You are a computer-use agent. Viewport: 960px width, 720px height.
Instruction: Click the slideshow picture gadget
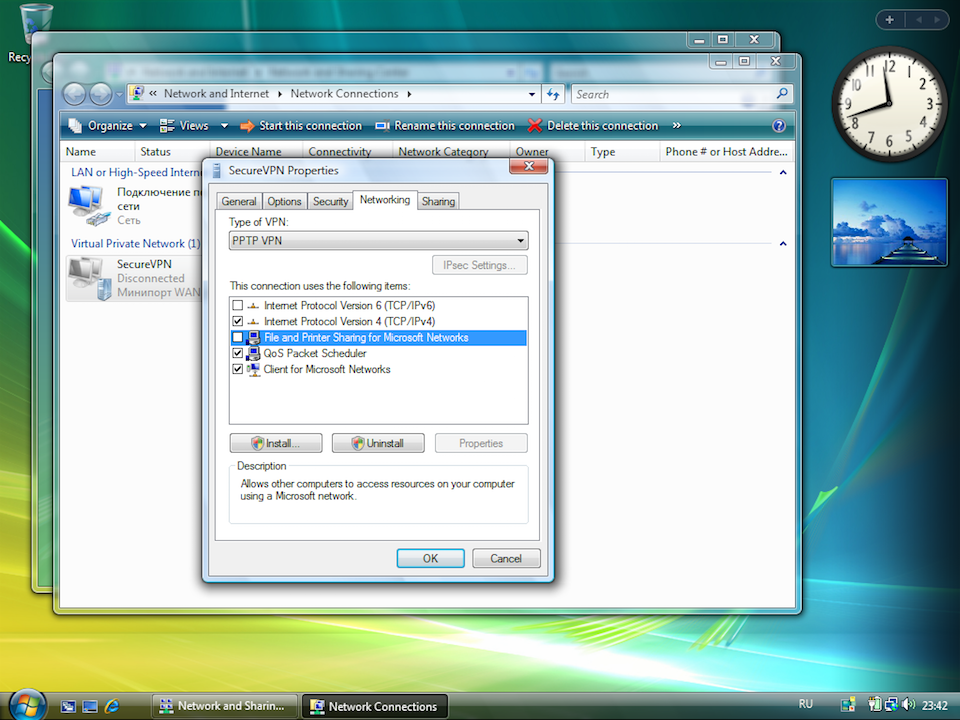coord(889,222)
